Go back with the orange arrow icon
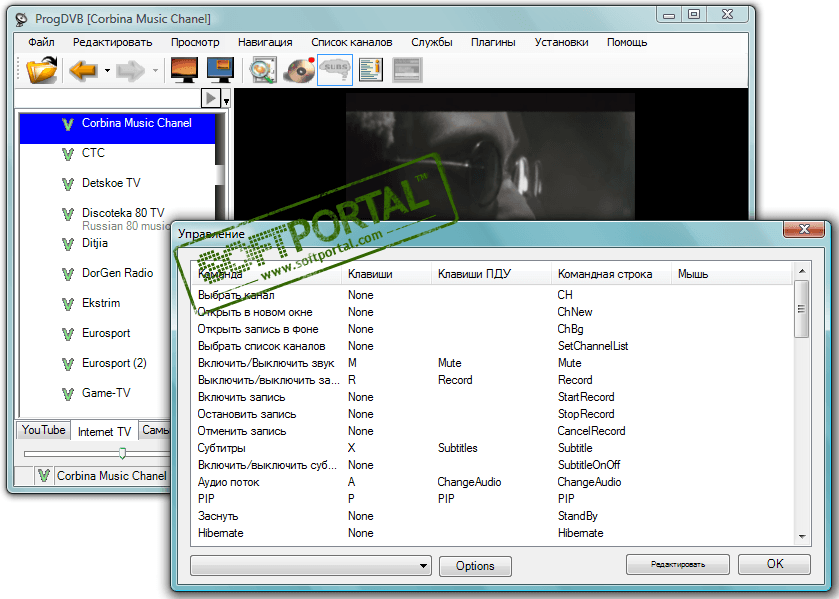 [x=83, y=70]
